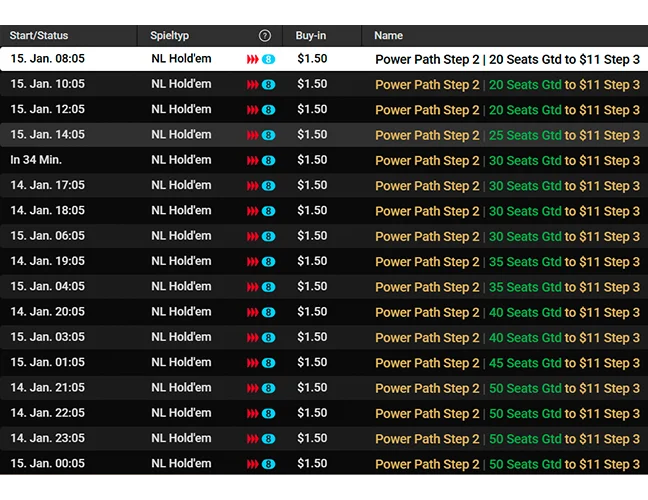Image resolution: width=648 pixels, height=500 pixels.
Task: Click red turbo arrows in 15. Jan. 00:05 row
Action: click(x=253, y=465)
